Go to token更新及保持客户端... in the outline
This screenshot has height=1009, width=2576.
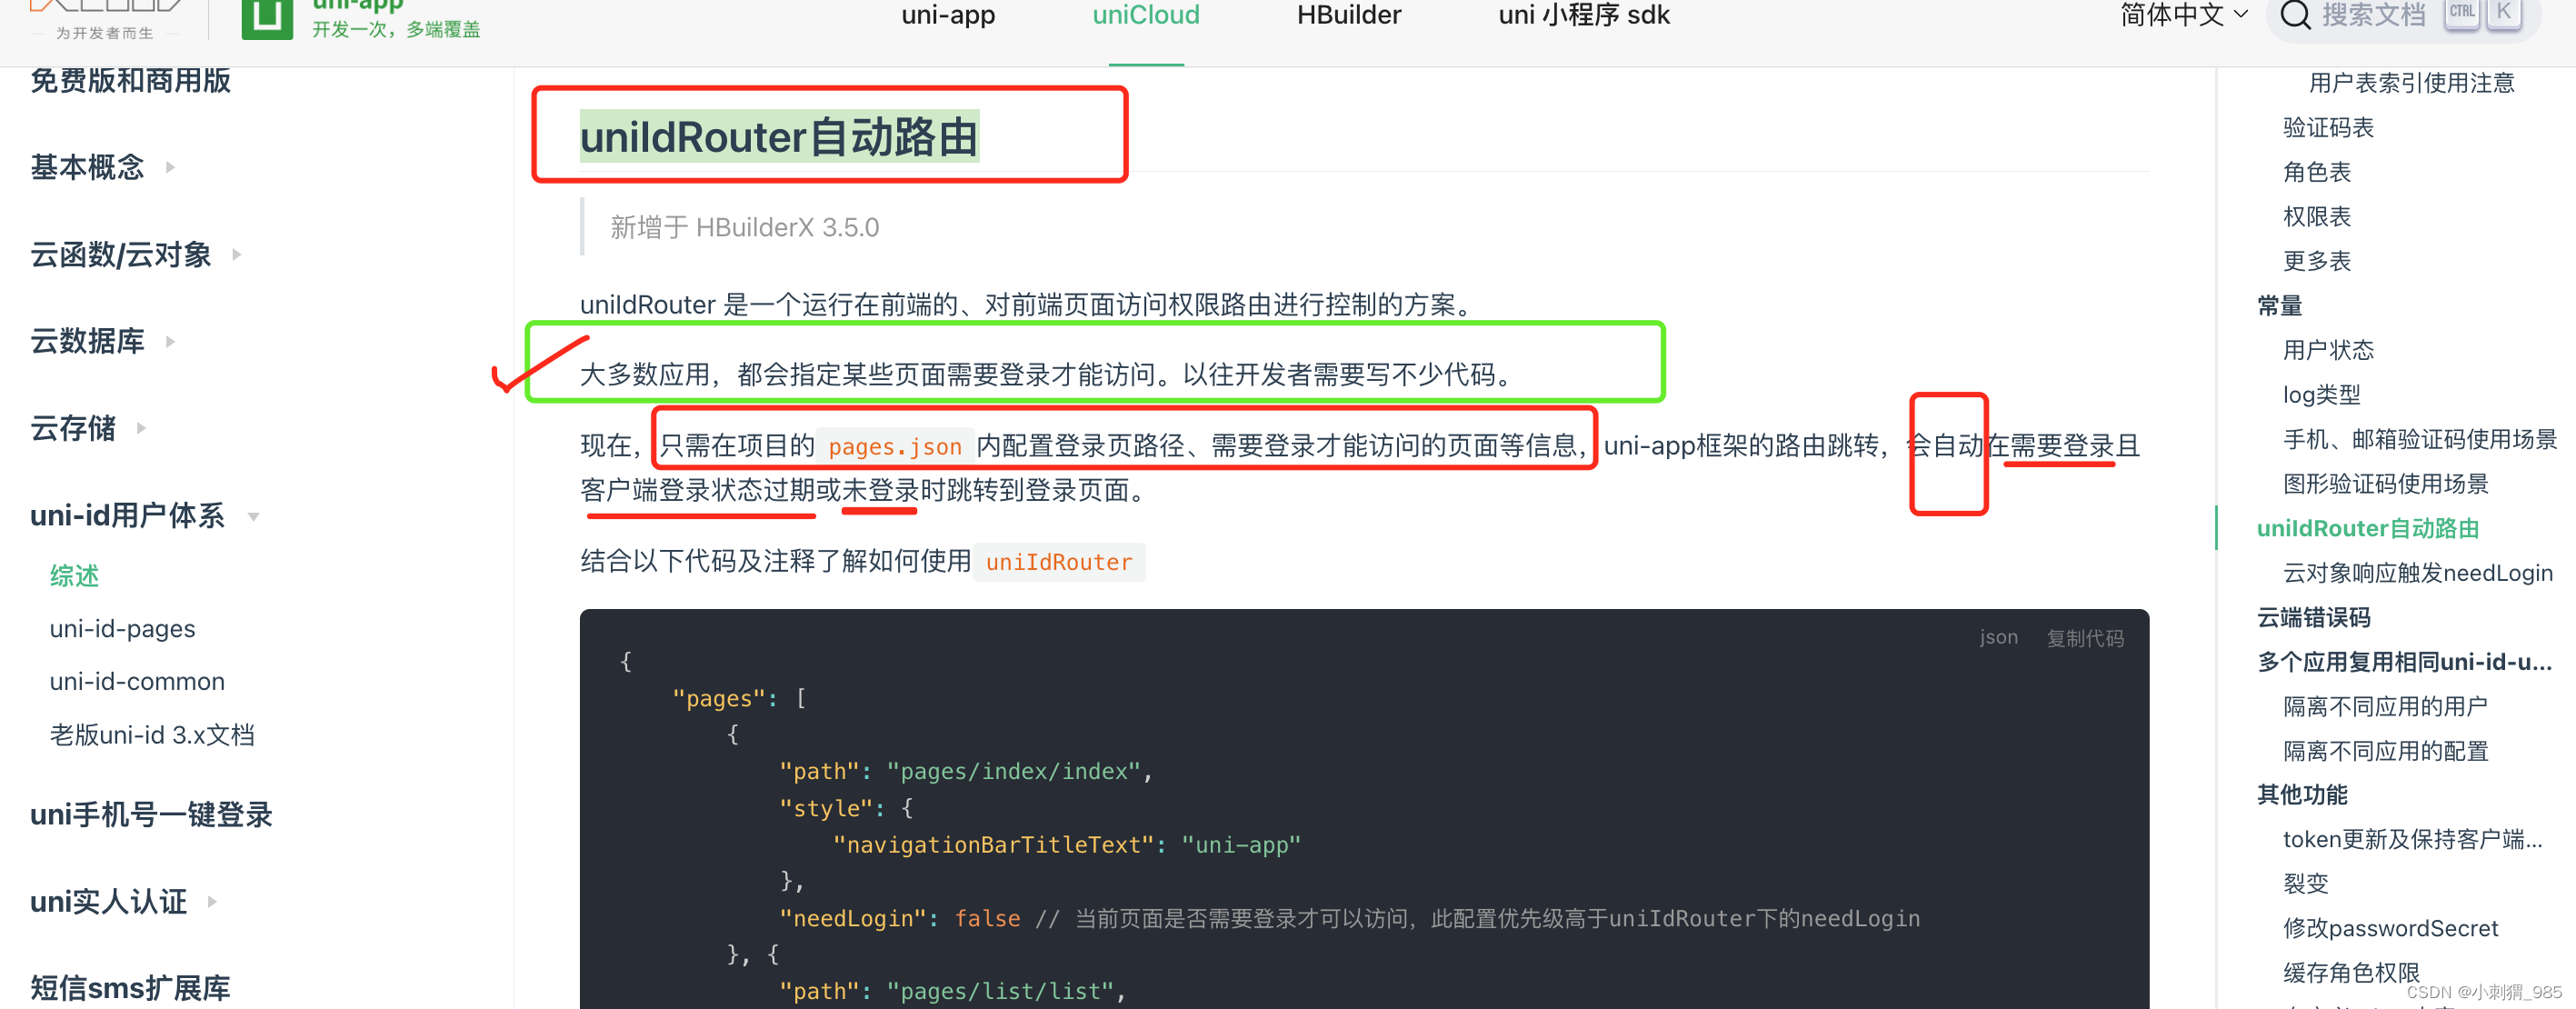click(2413, 839)
